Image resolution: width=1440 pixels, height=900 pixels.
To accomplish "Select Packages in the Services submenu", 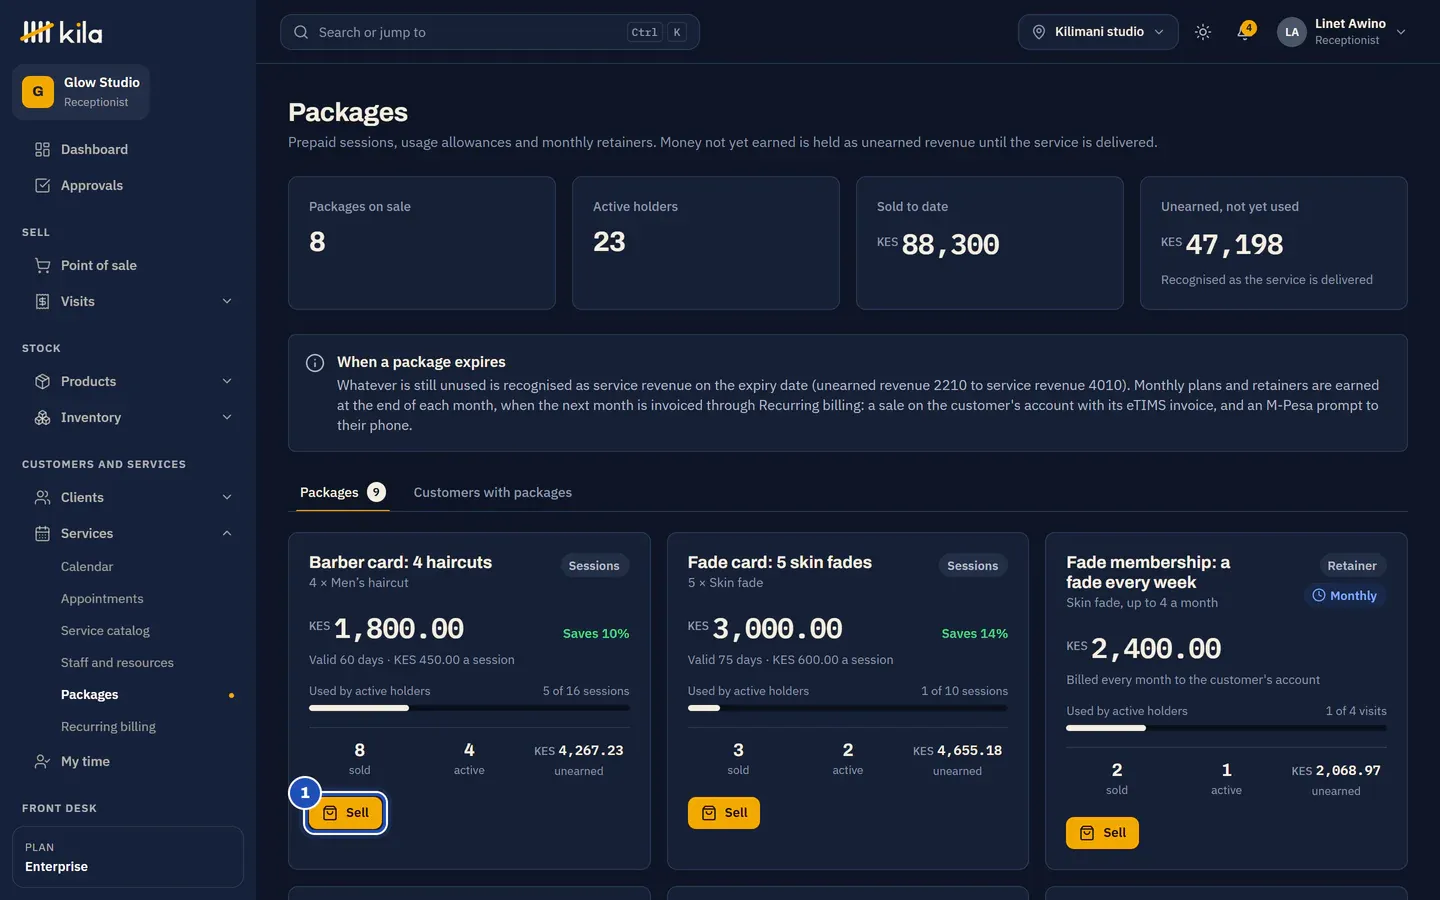I will [89, 694].
